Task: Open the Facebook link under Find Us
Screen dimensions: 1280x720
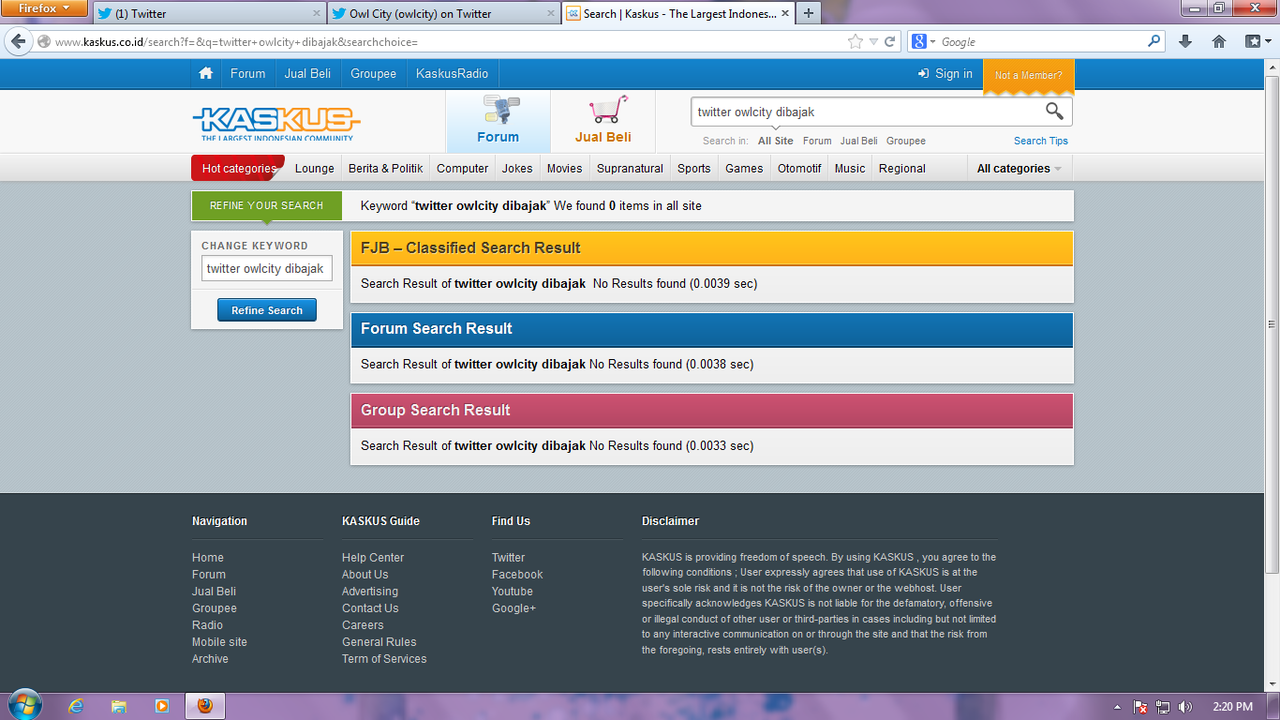Action: click(x=517, y=575)
